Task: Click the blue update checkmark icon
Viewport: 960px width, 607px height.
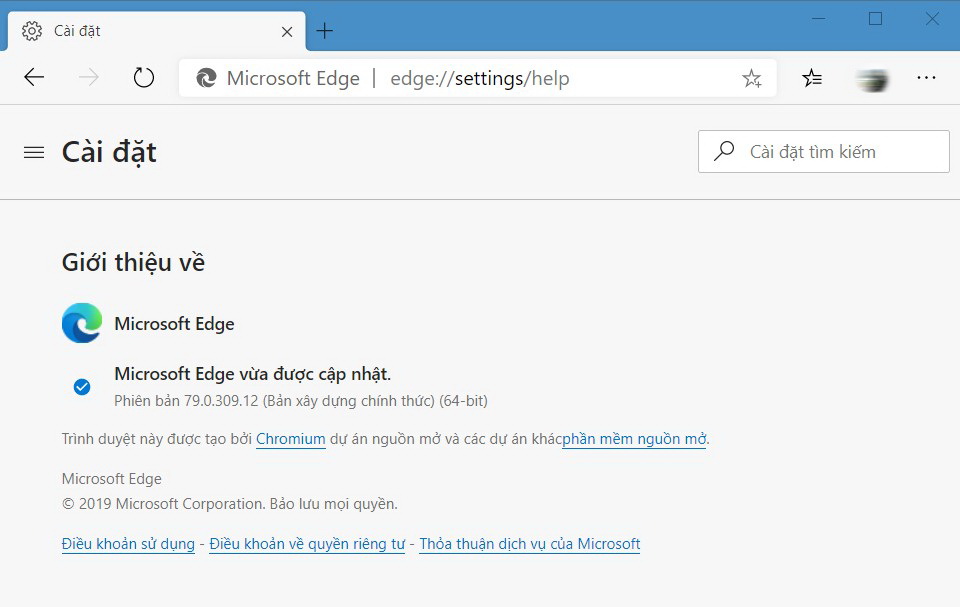Action: 81,387
